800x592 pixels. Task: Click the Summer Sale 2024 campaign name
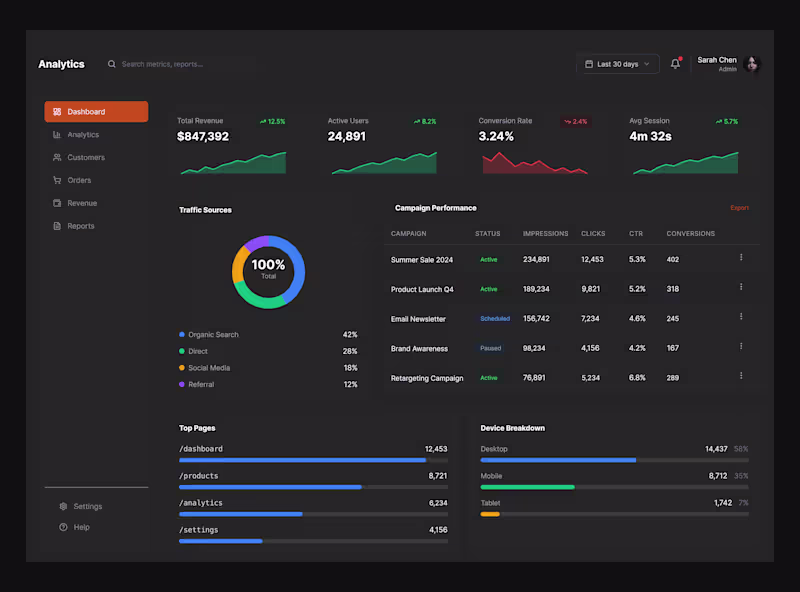coord(421,260)
